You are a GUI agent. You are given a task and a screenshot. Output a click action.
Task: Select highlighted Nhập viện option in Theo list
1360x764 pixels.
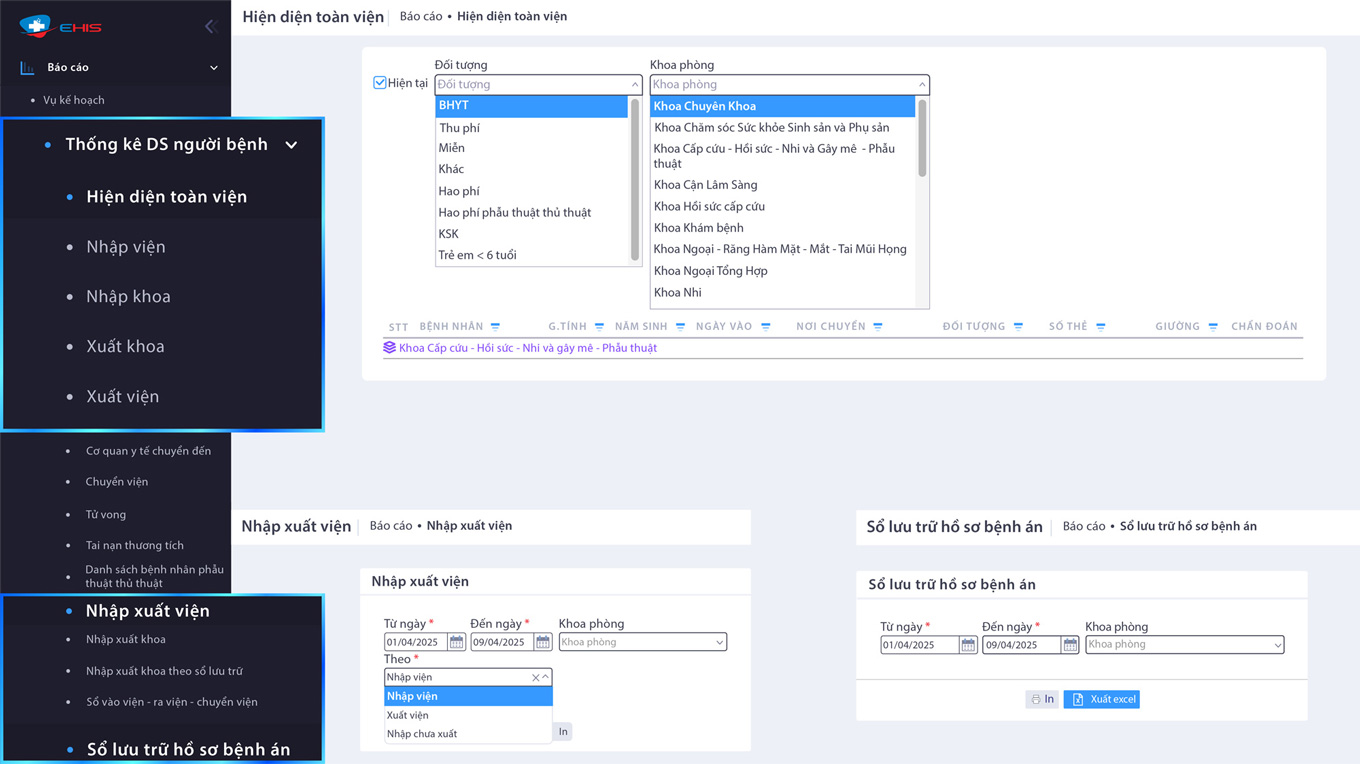(x=468, y=696)
